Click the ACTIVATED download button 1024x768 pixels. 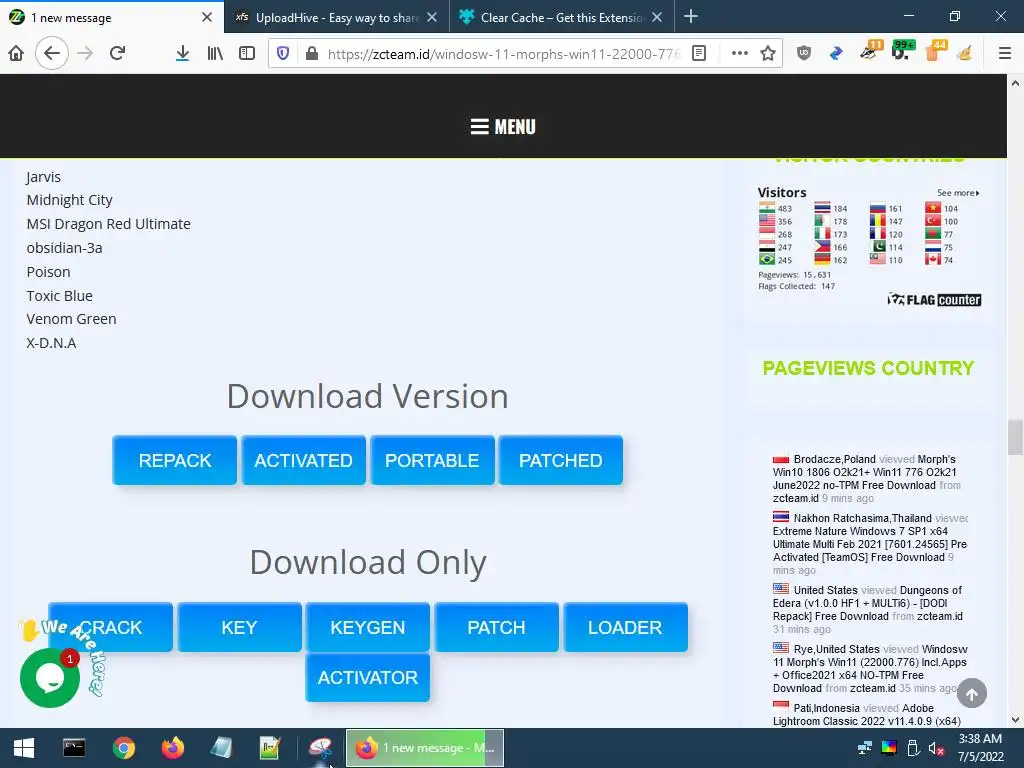pyautogui.click(x=304, y=460)
